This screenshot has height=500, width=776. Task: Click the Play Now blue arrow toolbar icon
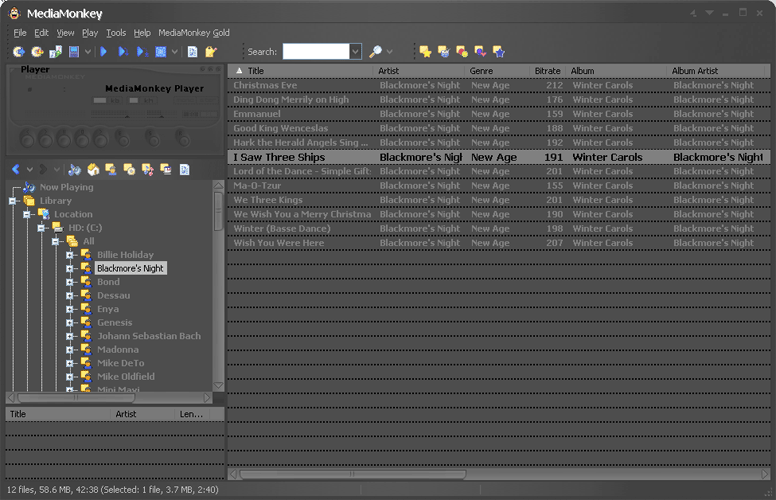103,51
